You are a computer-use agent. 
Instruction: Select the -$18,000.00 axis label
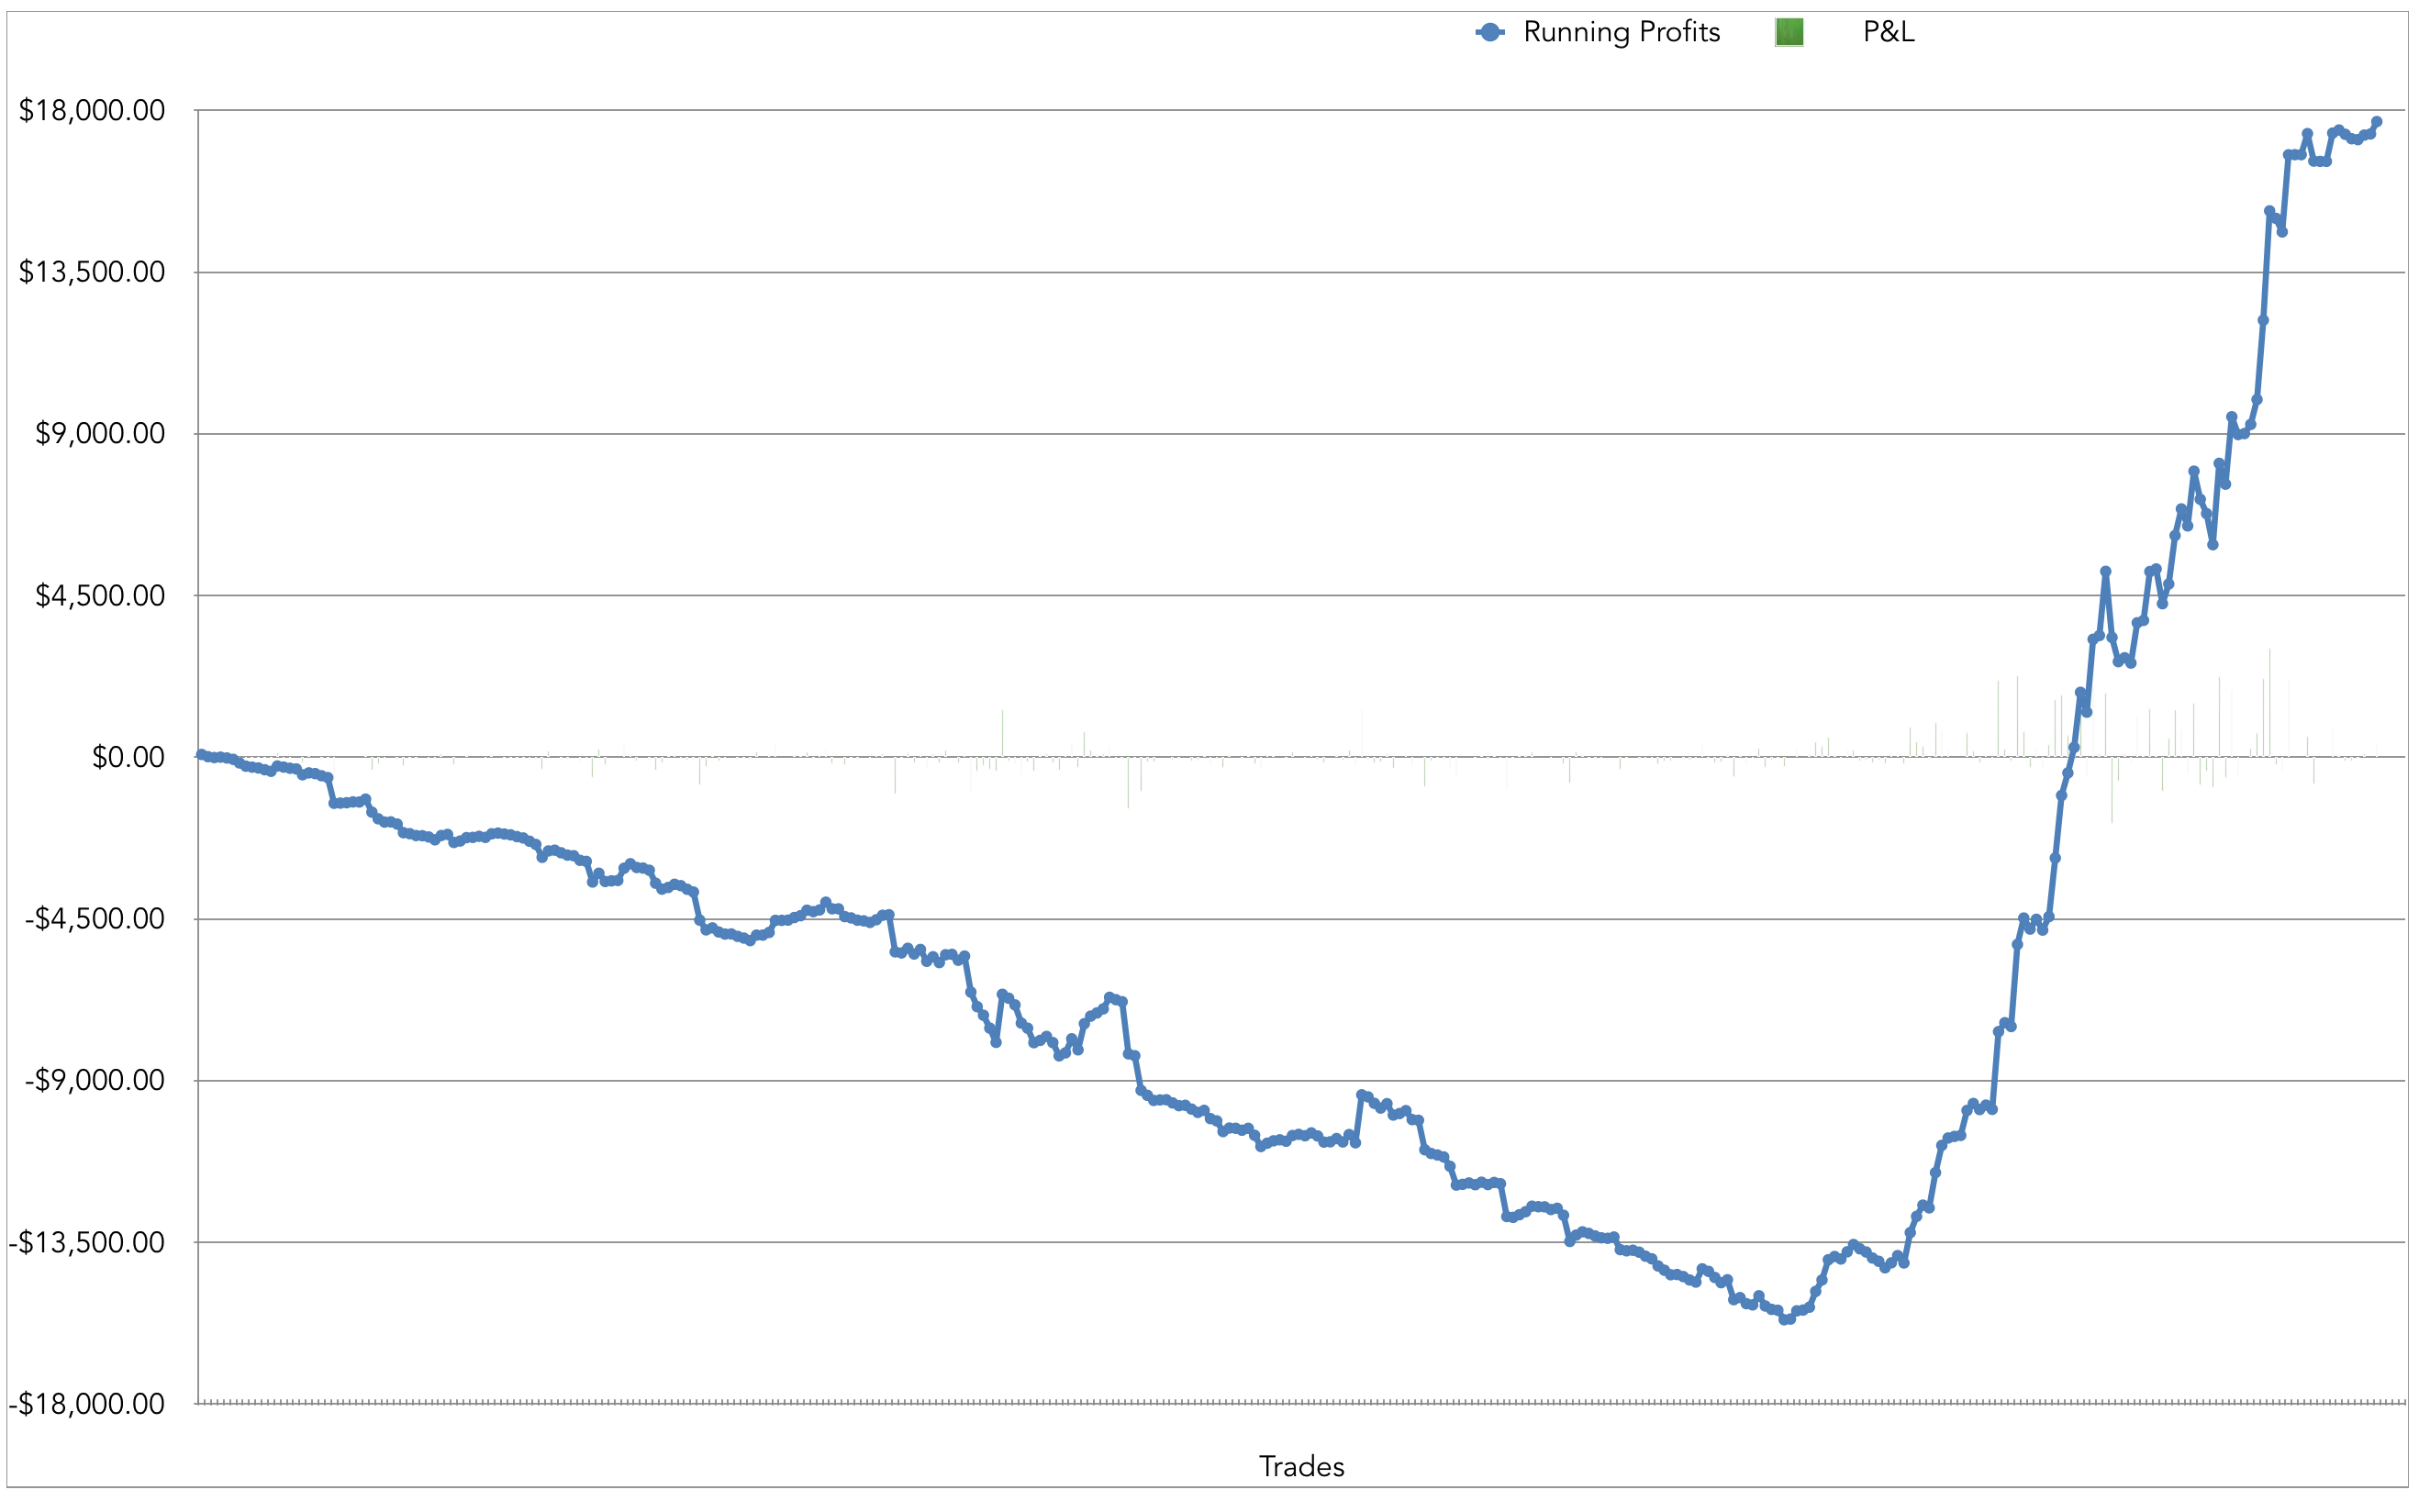click(x=88, y=1404)
